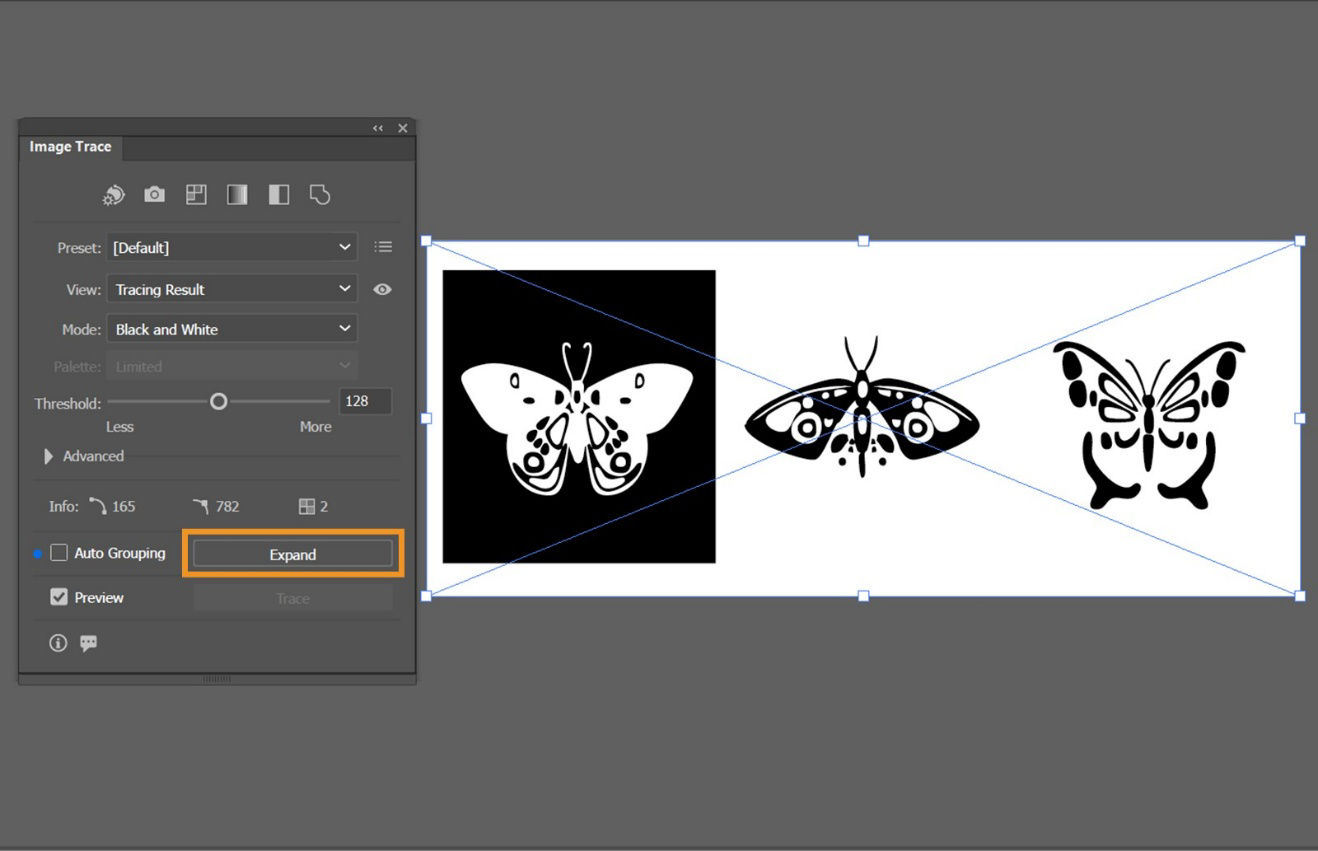Select the Auto-Color tracing preset icon
The image size is (1318, 851).
coord(114,194)
